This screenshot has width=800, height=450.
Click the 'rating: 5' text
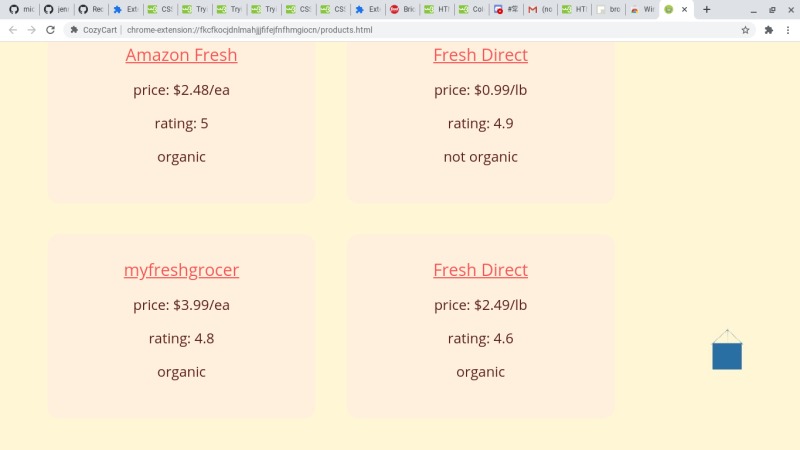pos(181,123)
